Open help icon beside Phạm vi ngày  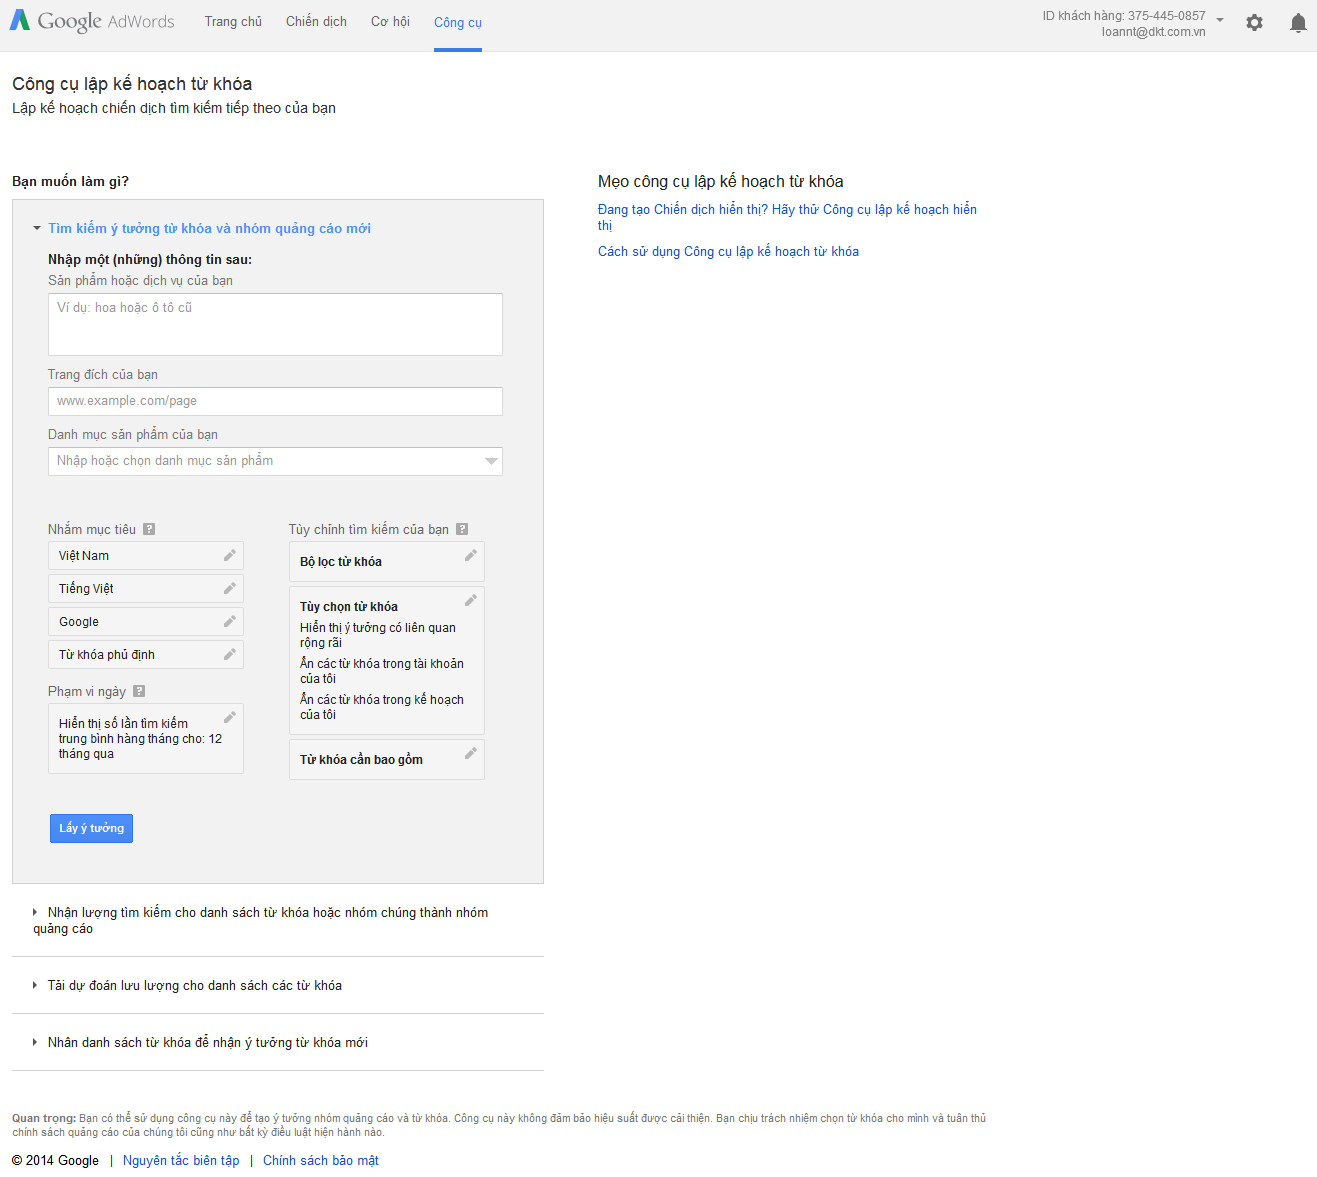point(139,692)
